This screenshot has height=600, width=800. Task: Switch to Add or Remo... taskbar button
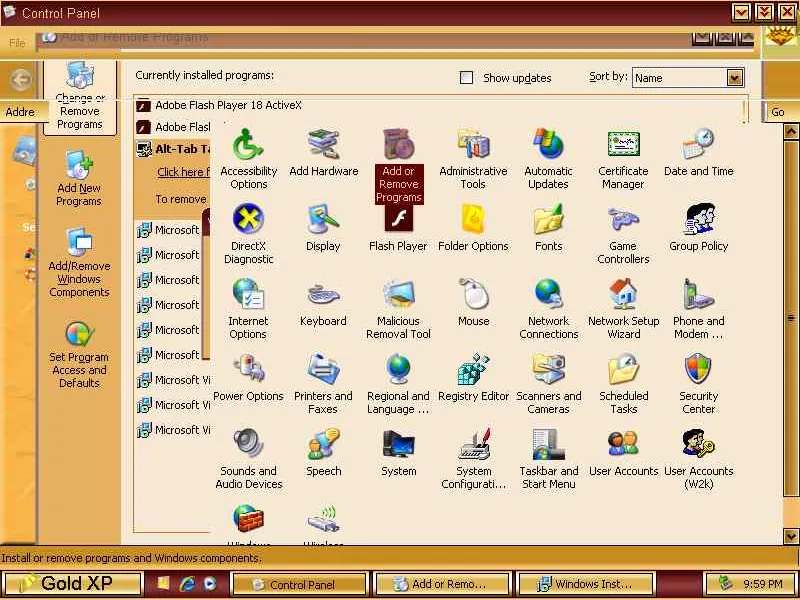pos(442,584)
